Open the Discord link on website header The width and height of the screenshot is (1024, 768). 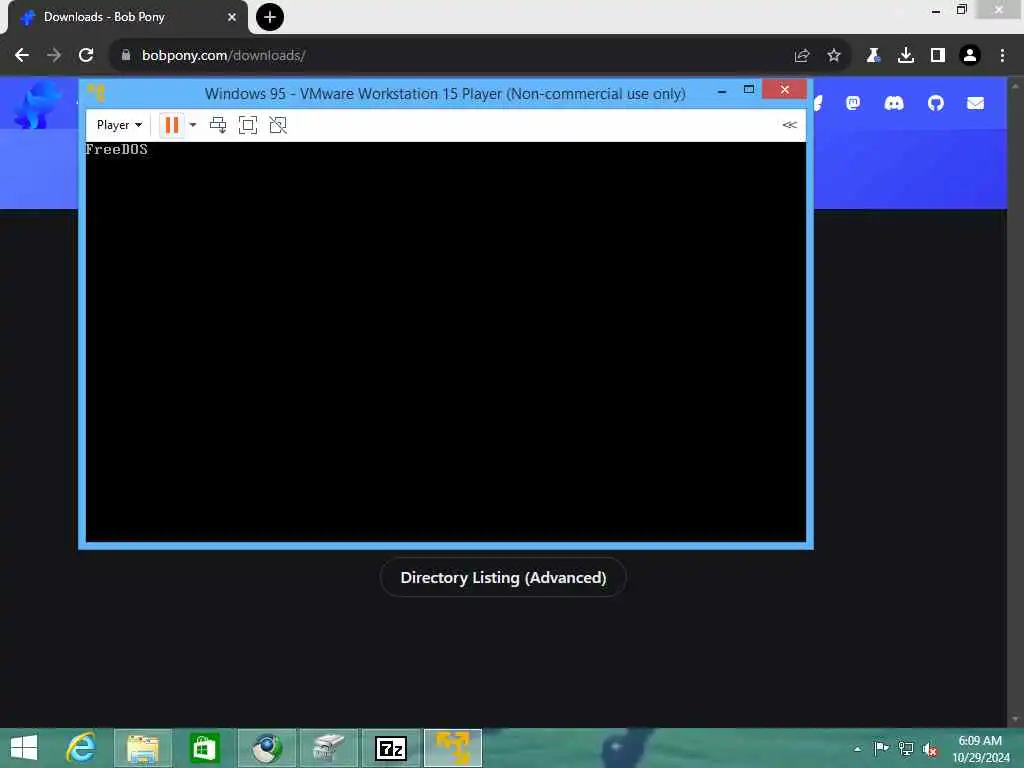click(x=894, y=103)
